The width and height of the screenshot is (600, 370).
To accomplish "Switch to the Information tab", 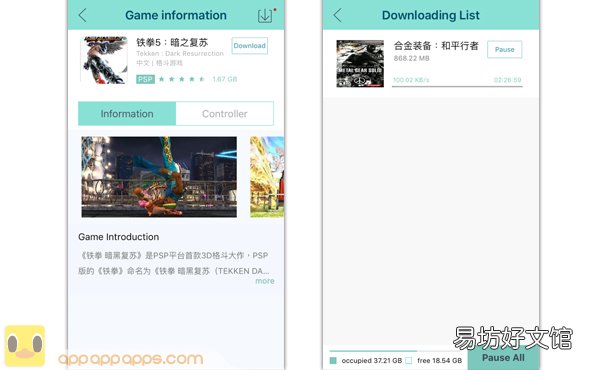I will (x=127, y=114).
